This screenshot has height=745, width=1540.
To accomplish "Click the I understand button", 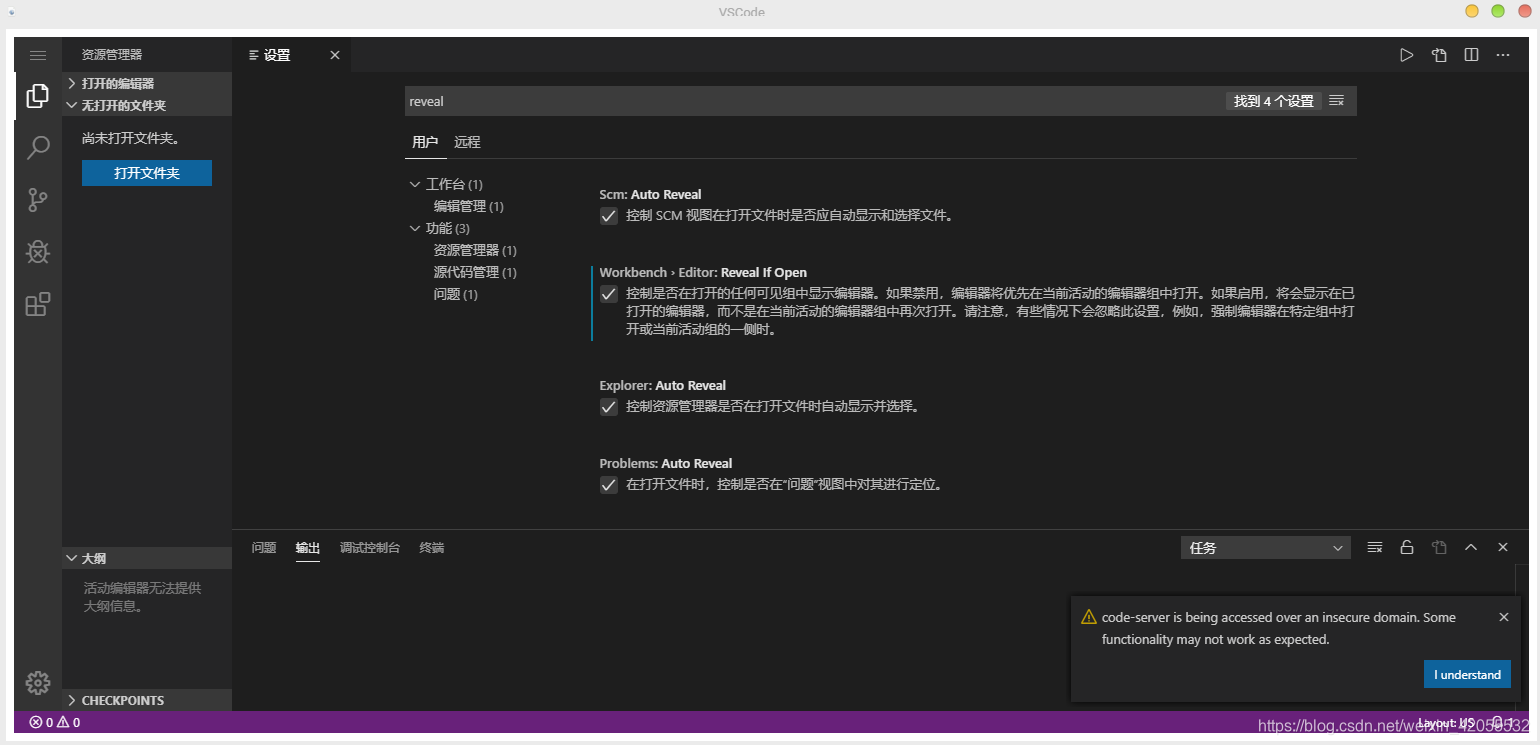I will [1467, 674].
